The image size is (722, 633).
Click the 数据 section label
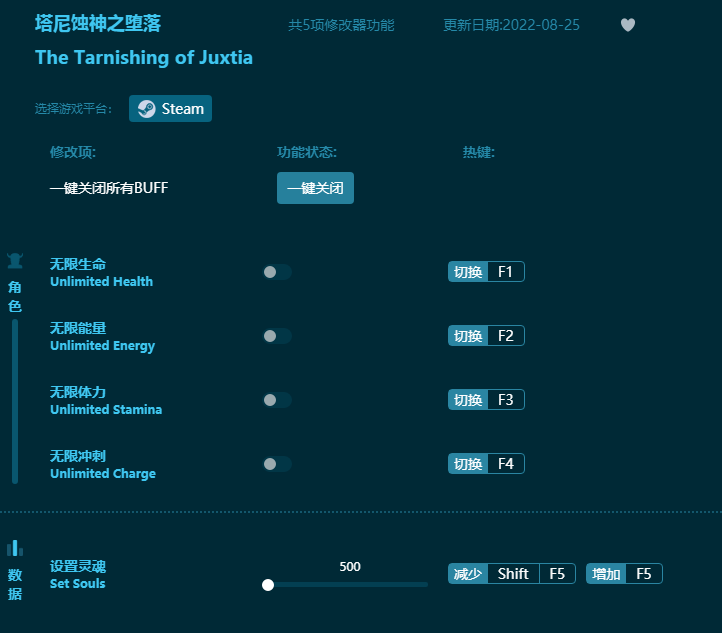point(15,584)
